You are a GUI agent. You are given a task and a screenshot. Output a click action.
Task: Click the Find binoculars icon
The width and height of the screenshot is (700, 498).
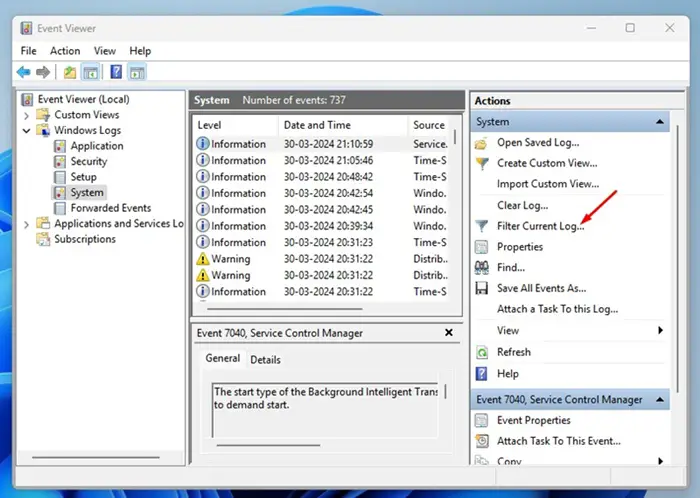click(482, 267)
